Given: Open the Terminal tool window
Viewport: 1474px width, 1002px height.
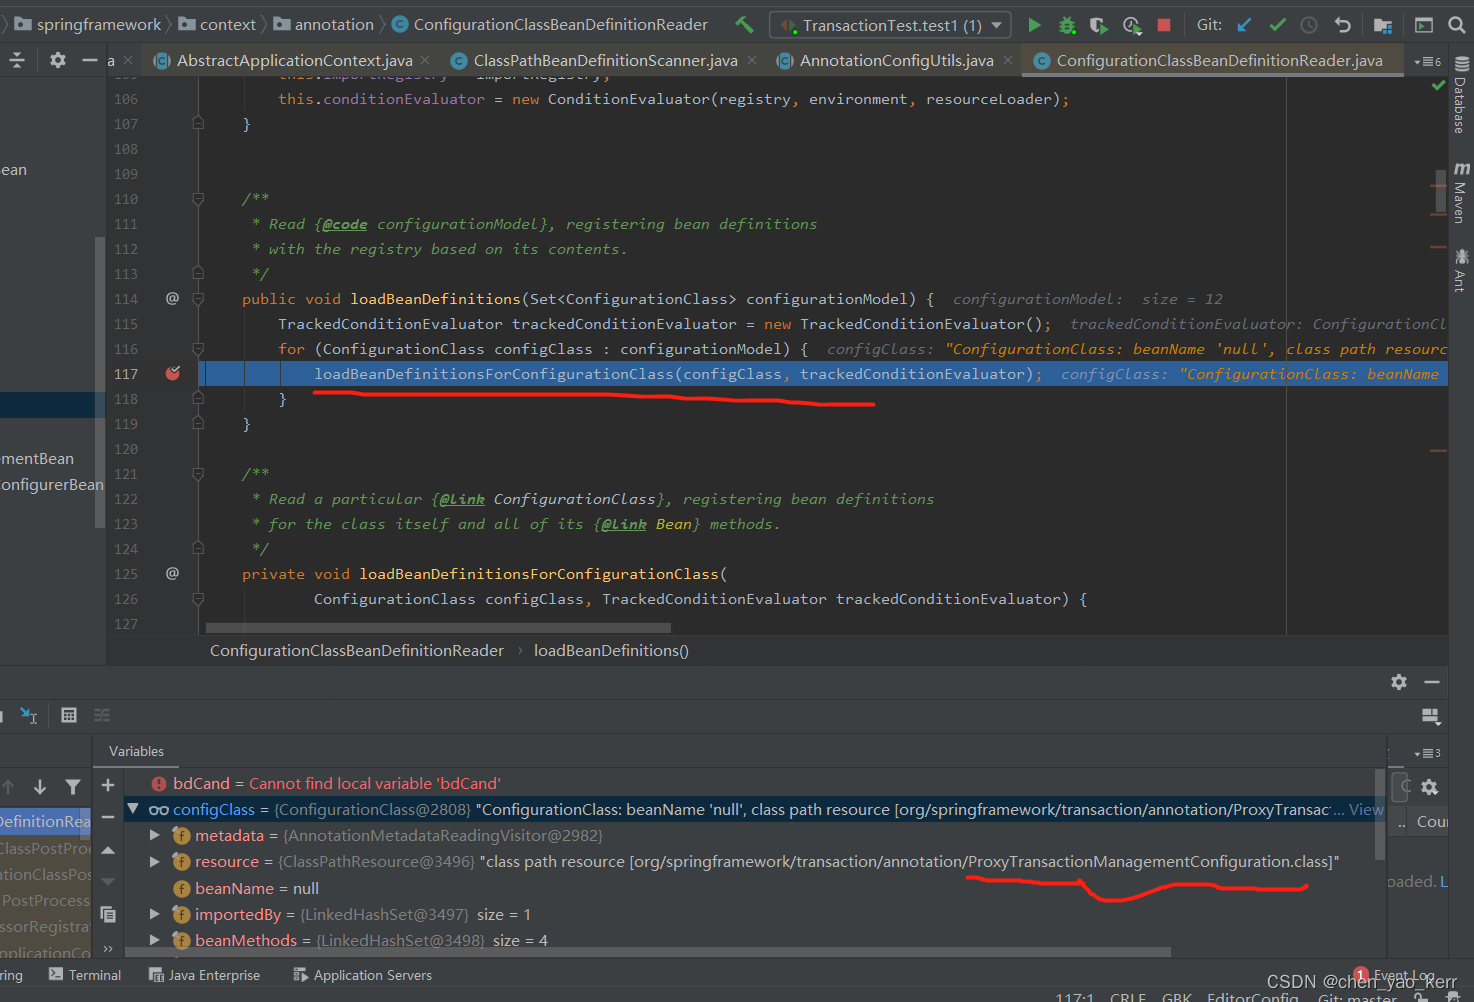Looking at the screenshot, I should tap(85, 975).
